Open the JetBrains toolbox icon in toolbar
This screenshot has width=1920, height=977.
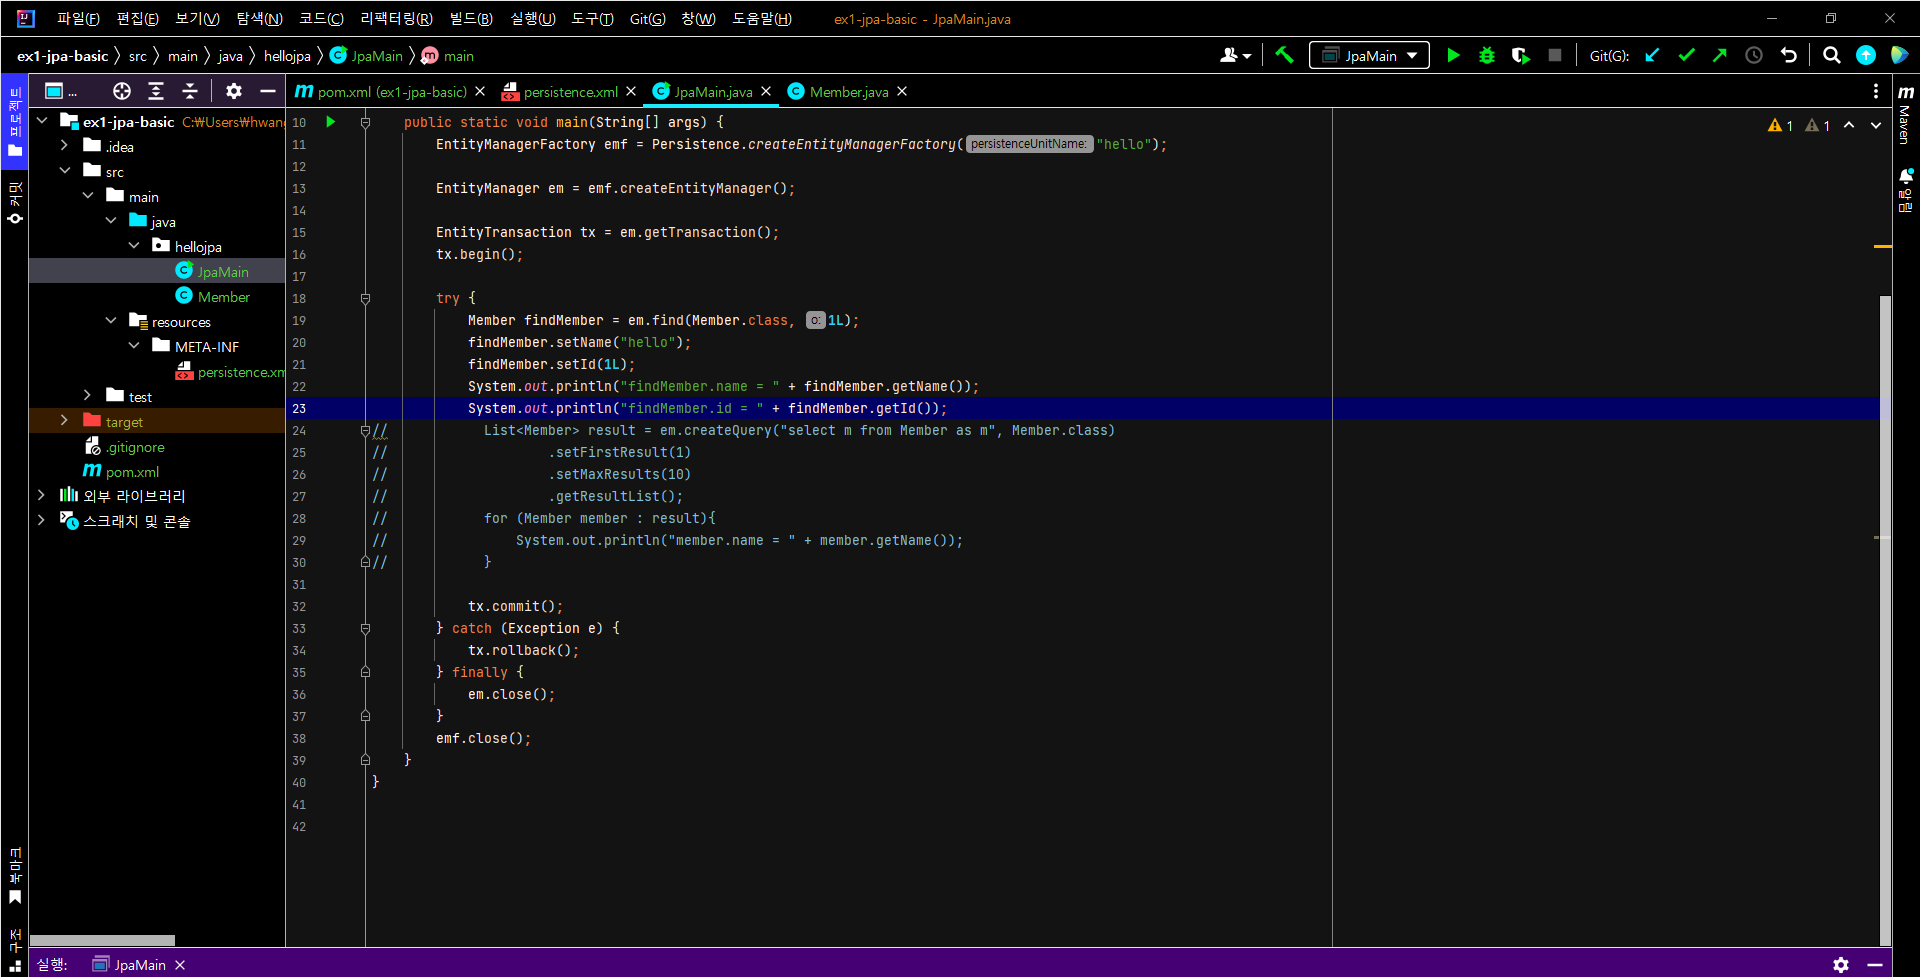point(1900,56)
